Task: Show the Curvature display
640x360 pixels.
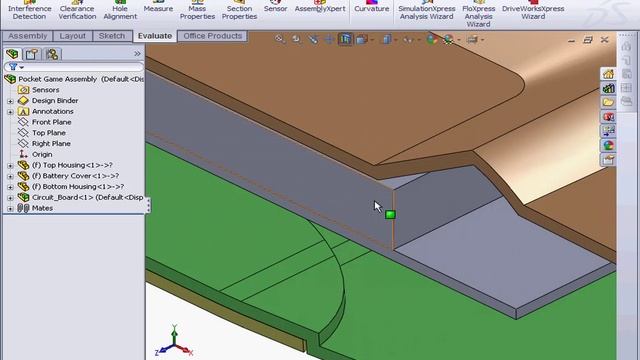Action: tap(371, 7)
